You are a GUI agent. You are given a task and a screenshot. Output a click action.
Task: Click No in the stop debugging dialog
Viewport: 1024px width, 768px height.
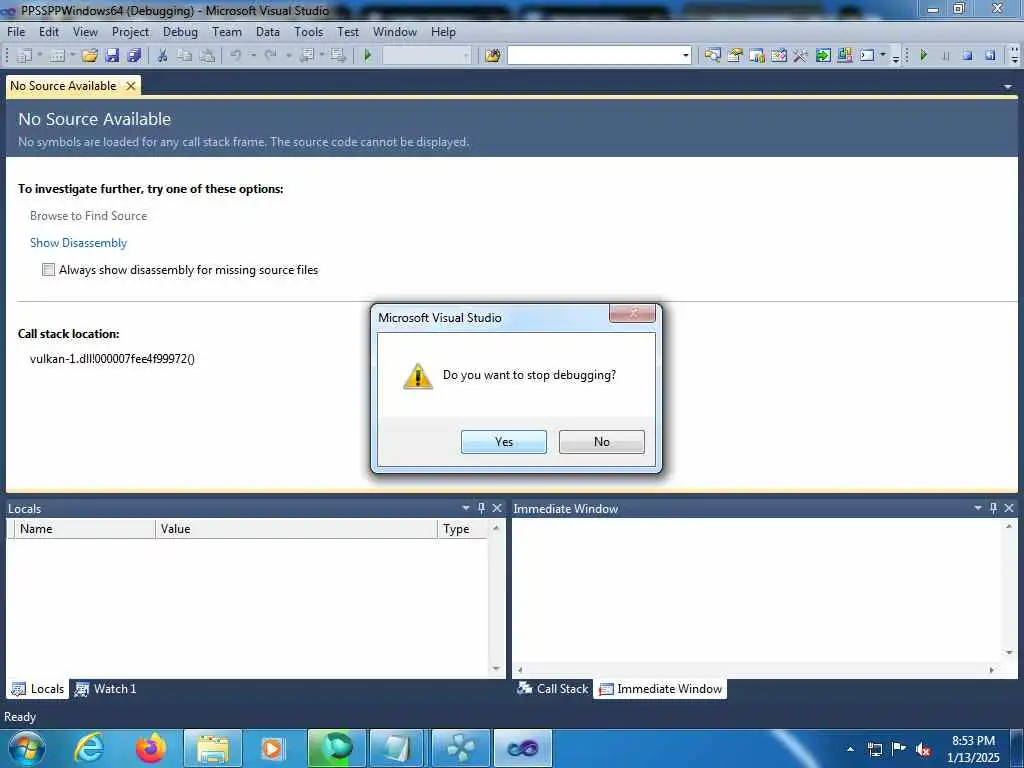click(x=601, y=442)
